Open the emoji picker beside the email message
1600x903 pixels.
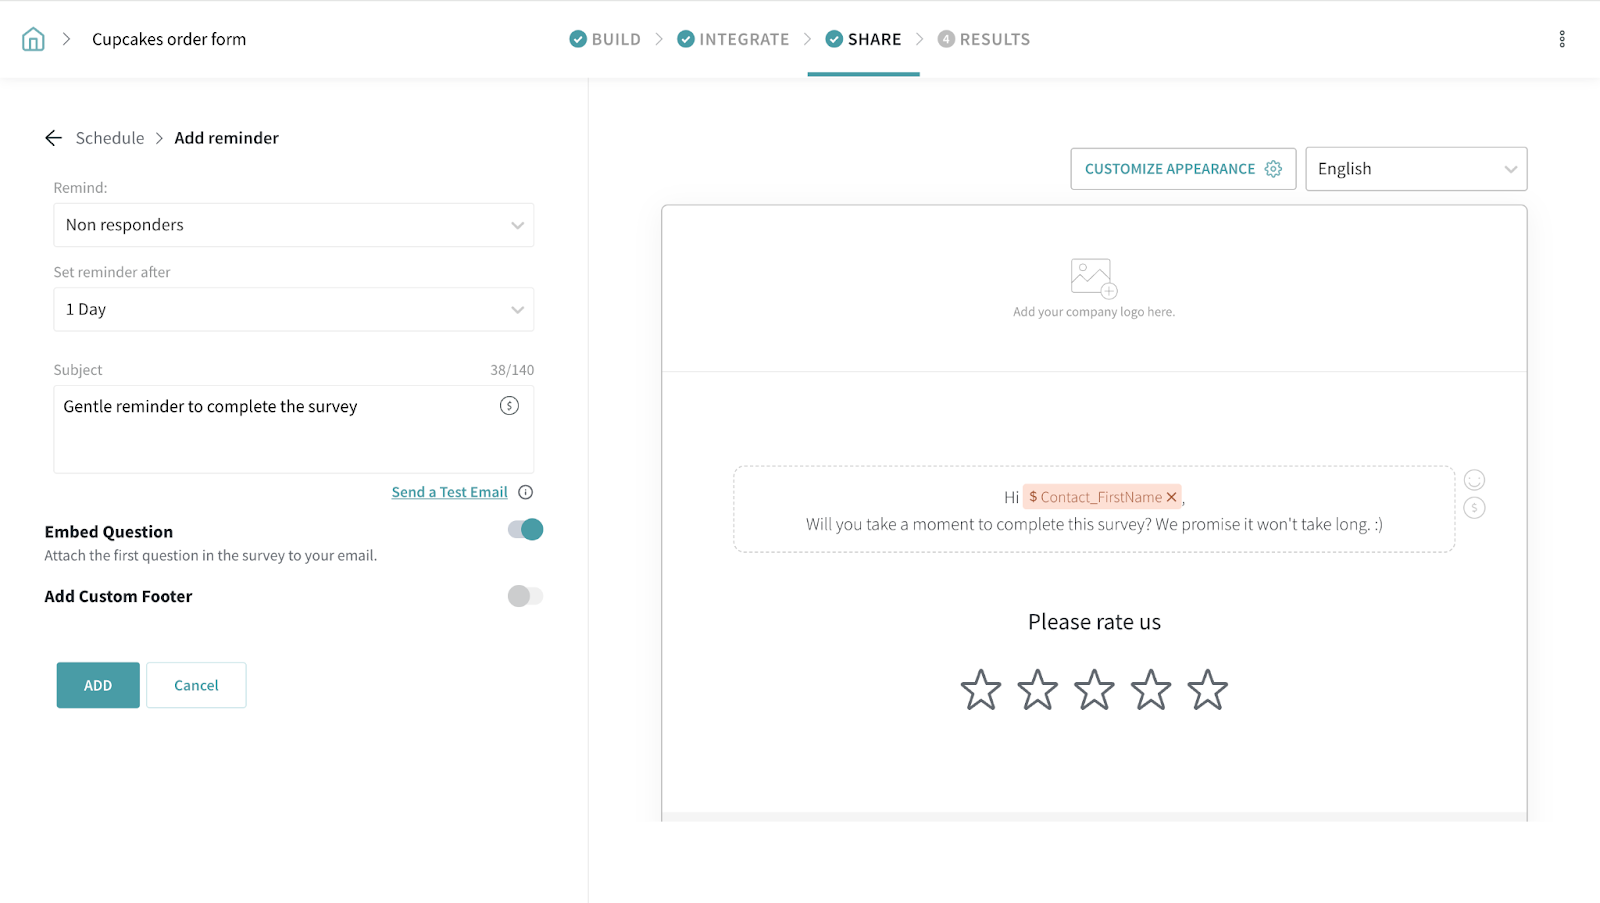pyautogui.click(x=1474, y=480)
